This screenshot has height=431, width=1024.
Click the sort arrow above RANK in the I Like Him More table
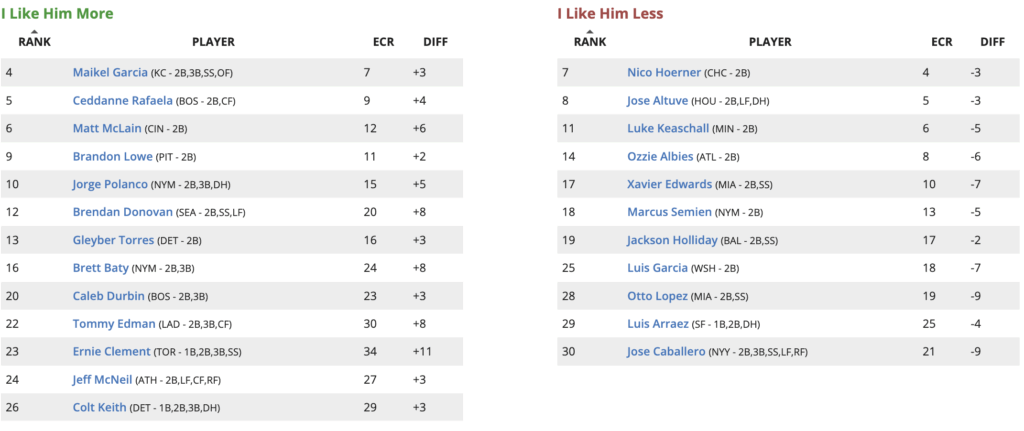(35, 31)
